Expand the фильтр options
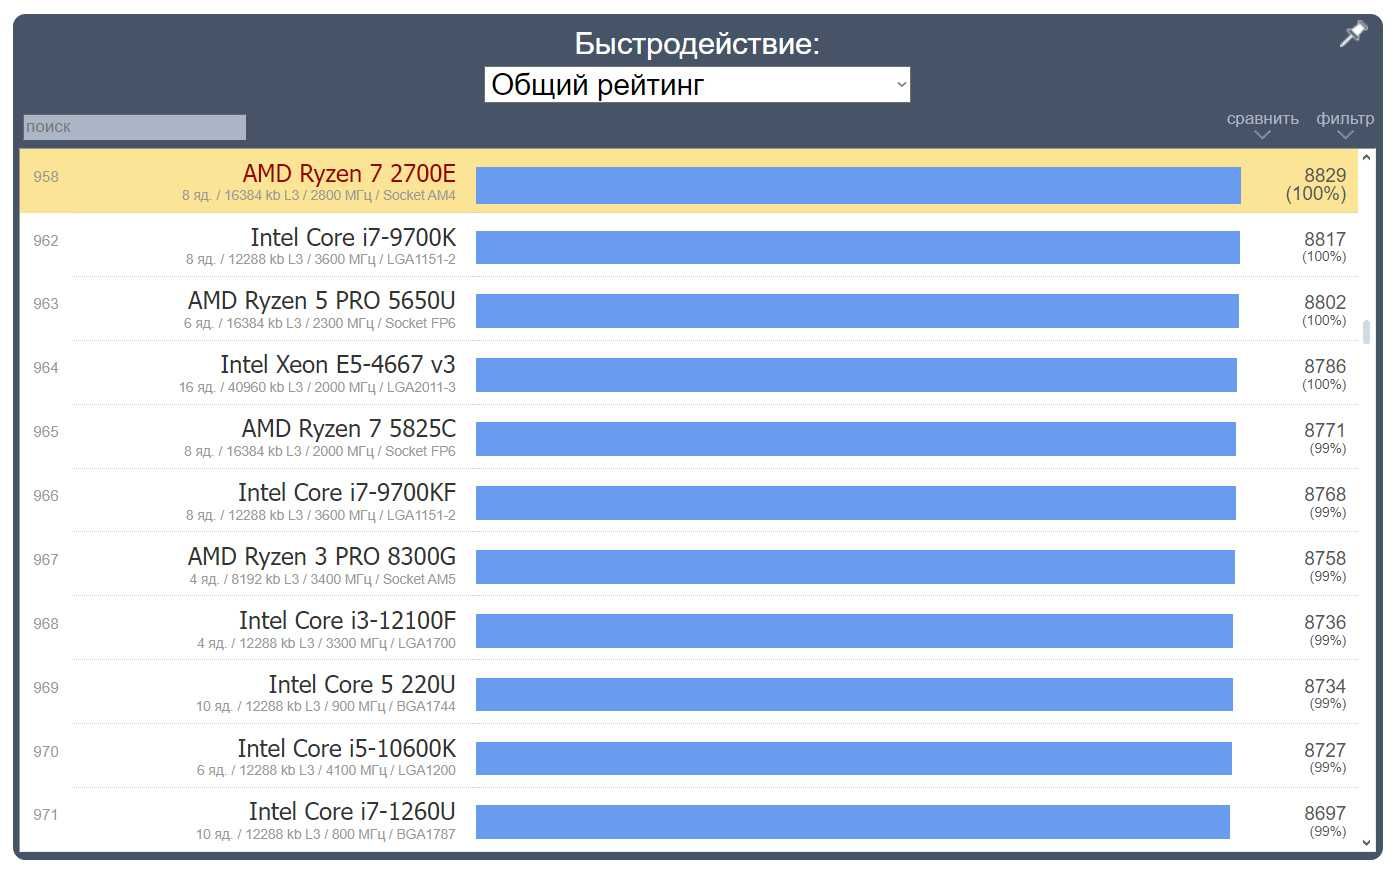 coord(1345,125)
